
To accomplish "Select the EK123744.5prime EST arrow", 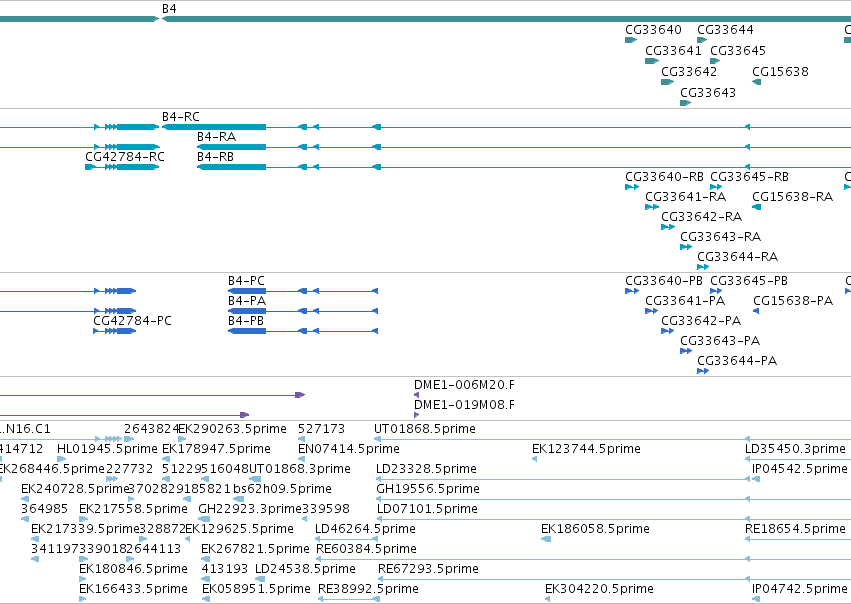I will pyautogui.click(x=535, y=459).
